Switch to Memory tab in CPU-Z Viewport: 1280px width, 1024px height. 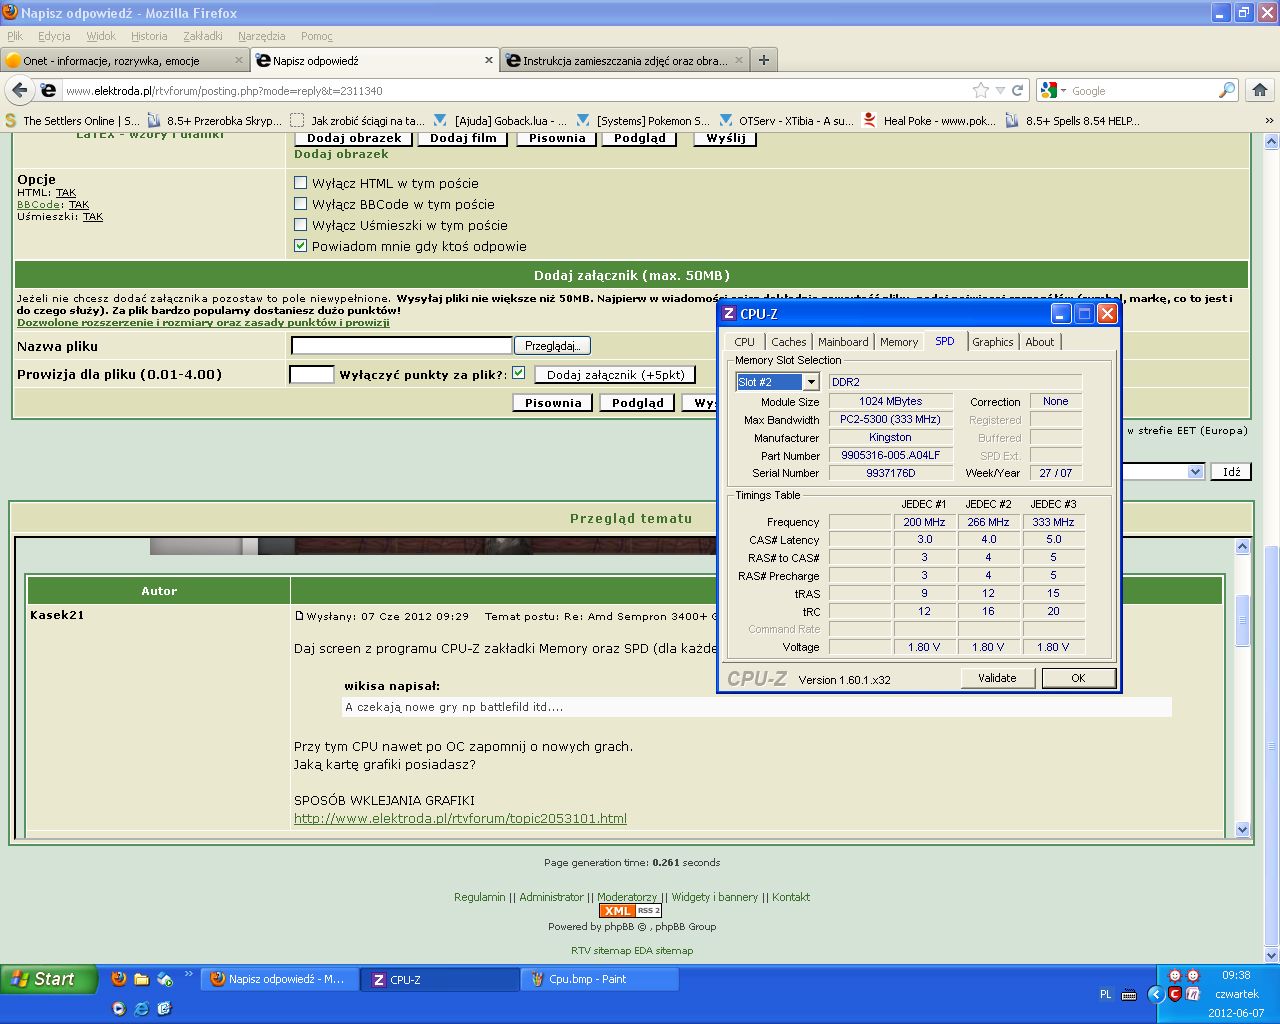[899, 342]
